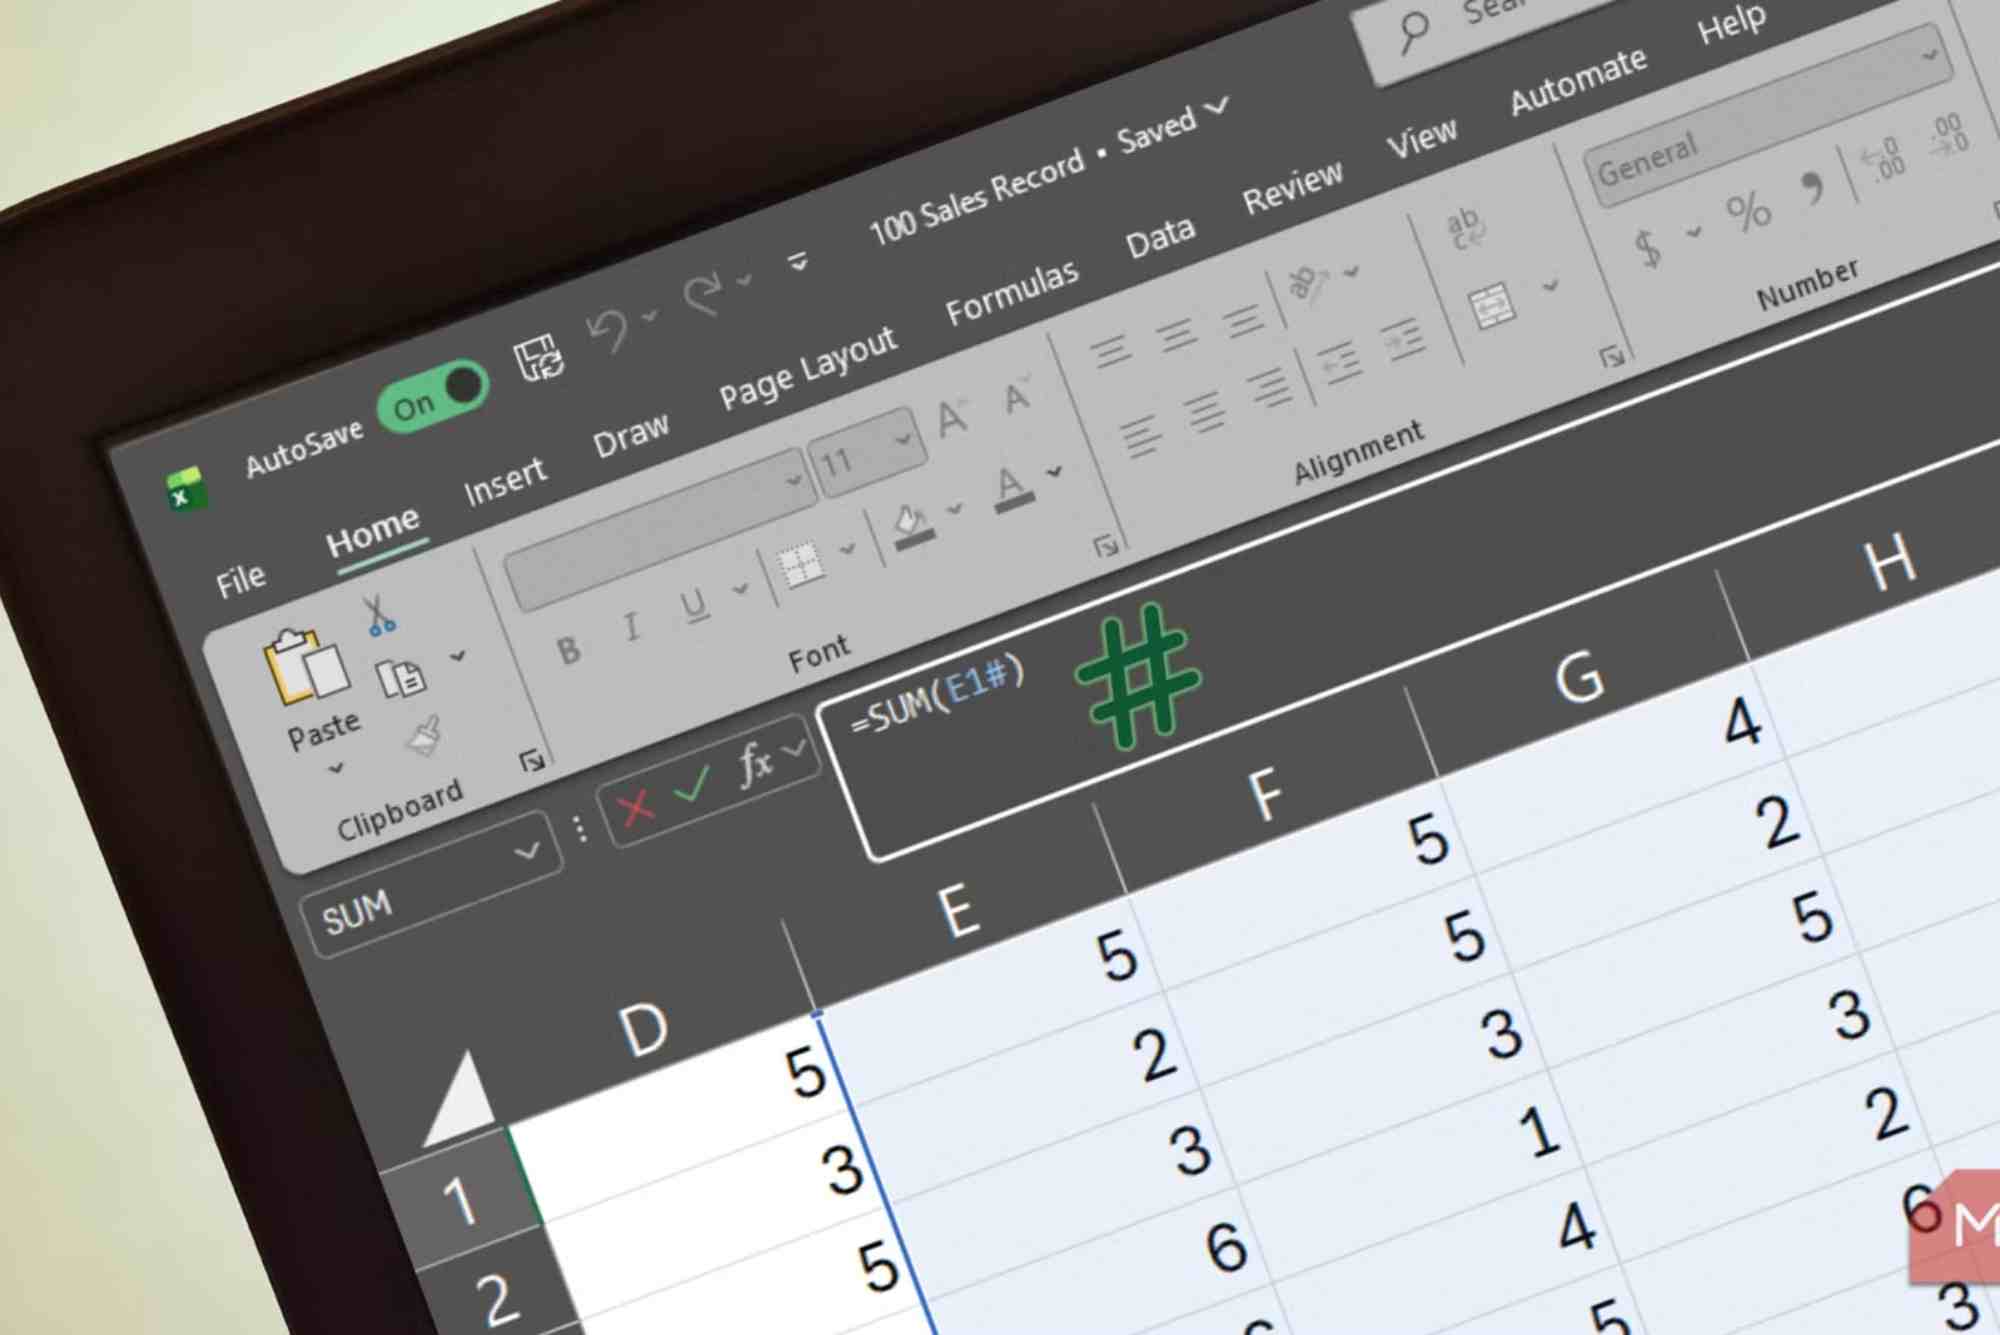Open the Page Layout tab

(x=808, y=367)
